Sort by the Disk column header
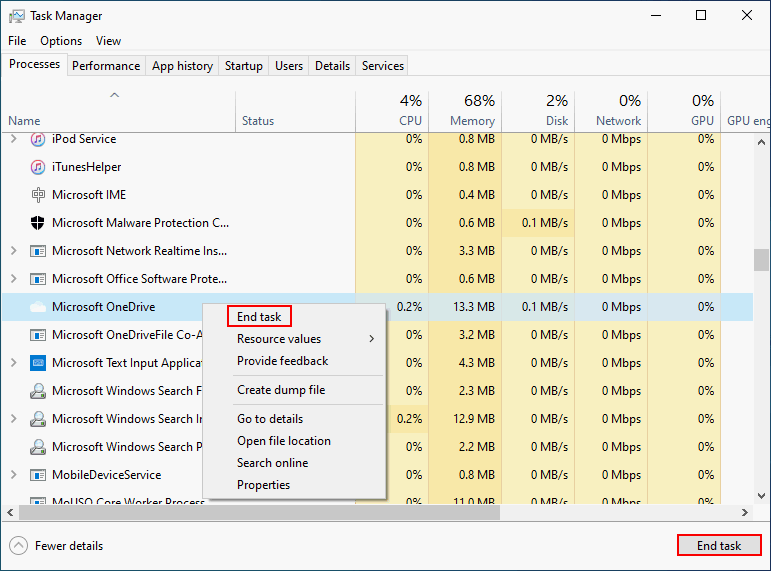The width and height of the screenshot is (771, 571). coord(538,112)
